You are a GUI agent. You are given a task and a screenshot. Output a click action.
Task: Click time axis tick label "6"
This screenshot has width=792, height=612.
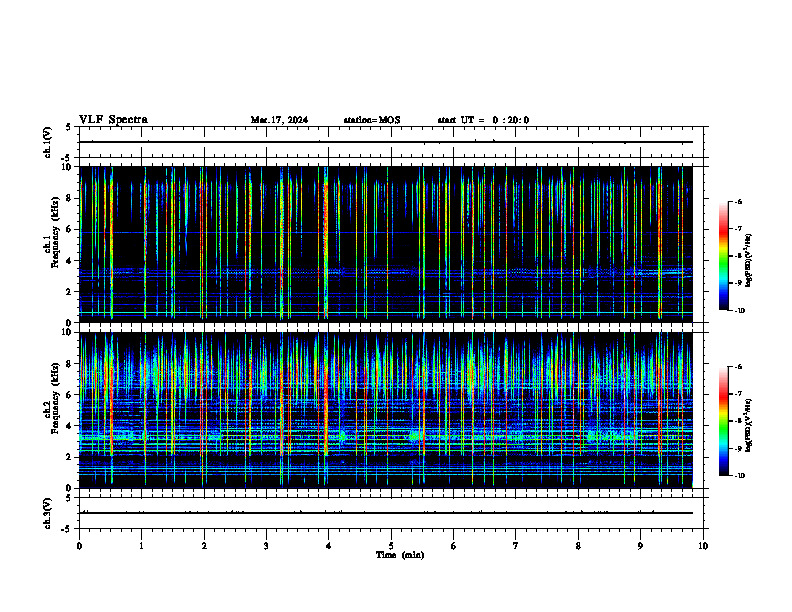[x=454, y=546]
